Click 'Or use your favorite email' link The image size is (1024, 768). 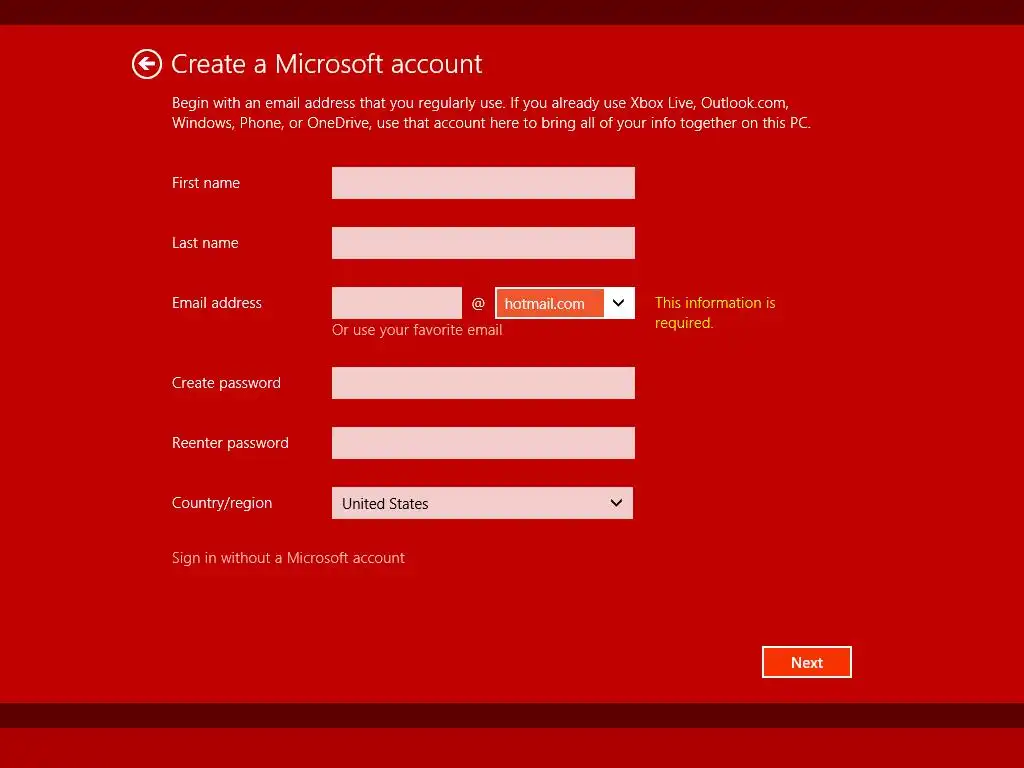coord(417,330)
